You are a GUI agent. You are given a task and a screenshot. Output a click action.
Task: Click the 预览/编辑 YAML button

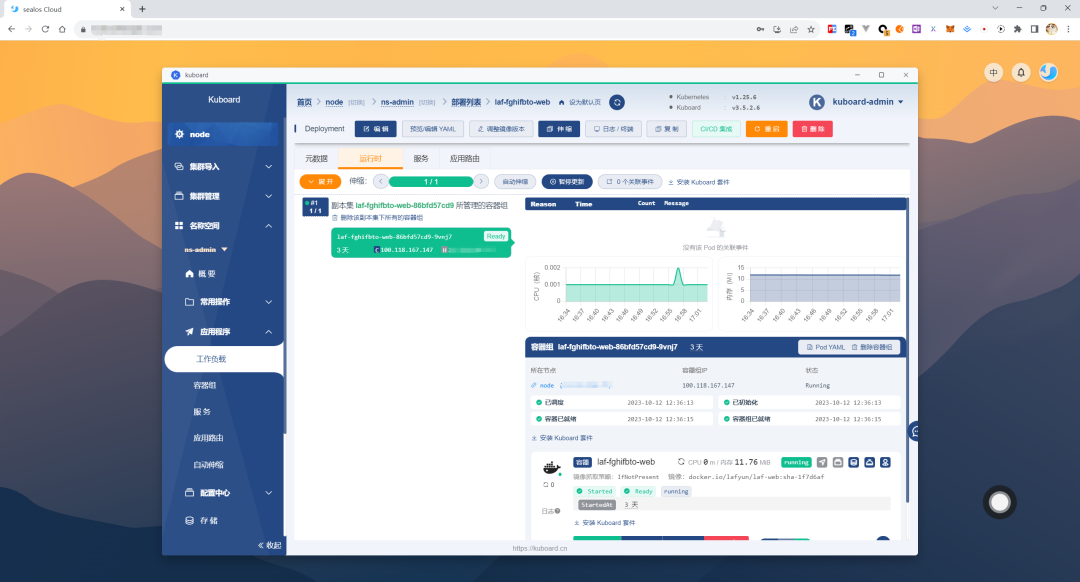[433, 129]
